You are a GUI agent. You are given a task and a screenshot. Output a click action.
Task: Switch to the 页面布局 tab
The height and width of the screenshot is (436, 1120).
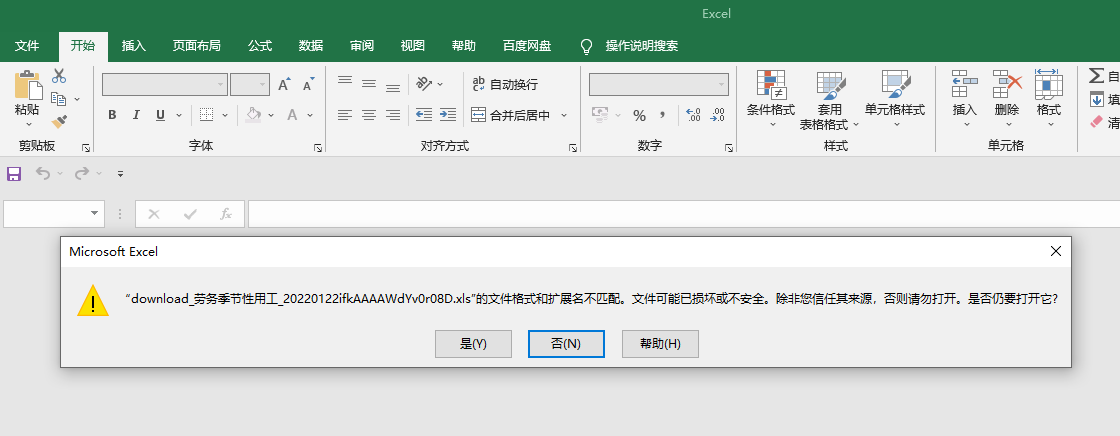pyautogui.click(x=196, y=46)
